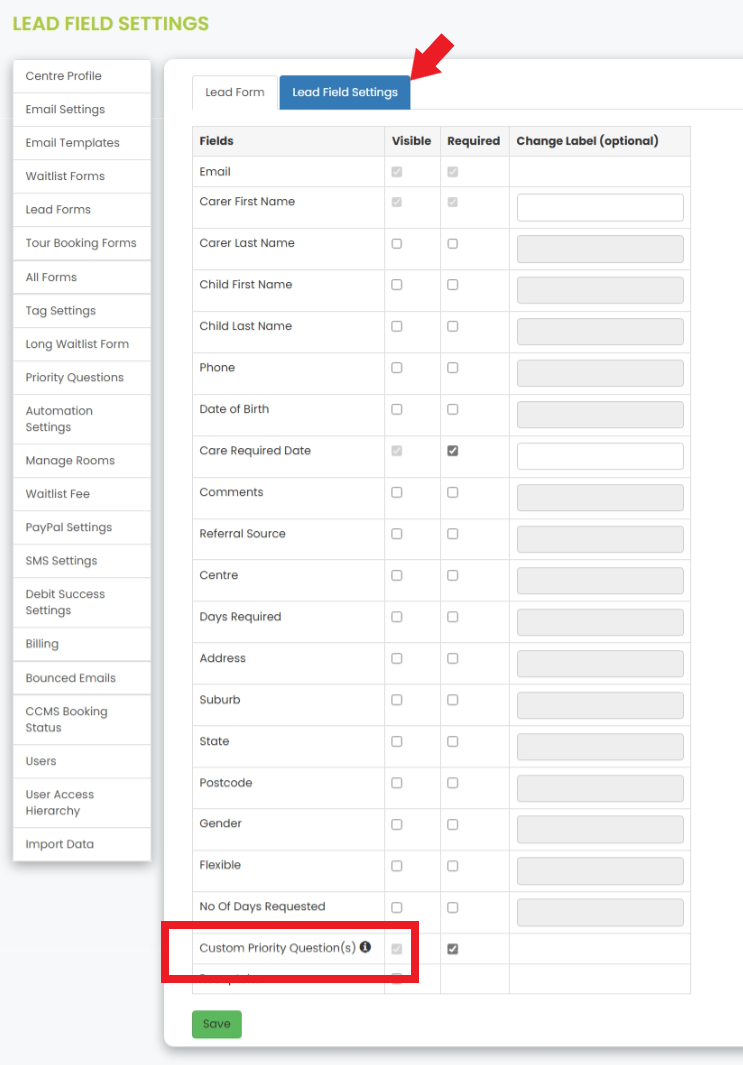Image resolution: width=743 pixels, height=1065 pixels.
Task: Tick Visible for Child First Name
Action: (x=397, y=285)
